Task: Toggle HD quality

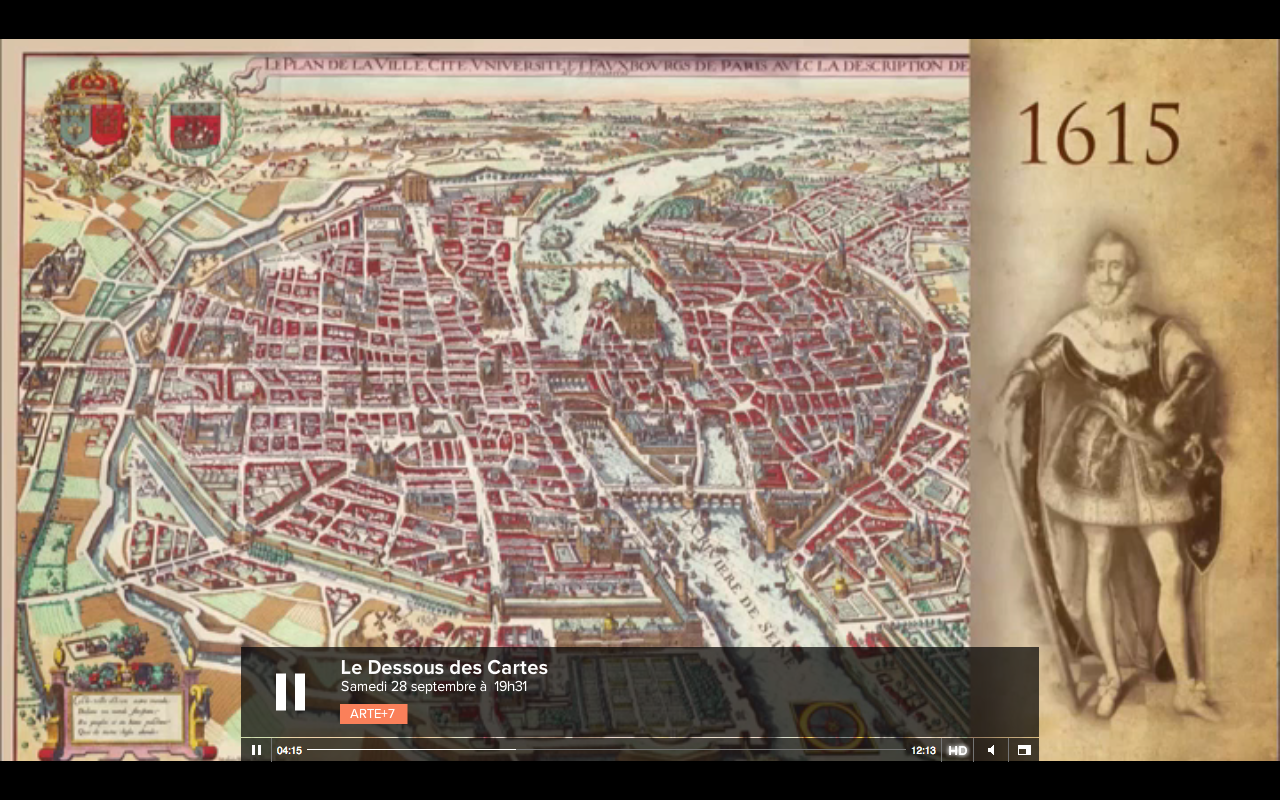Action: point(958,750)
